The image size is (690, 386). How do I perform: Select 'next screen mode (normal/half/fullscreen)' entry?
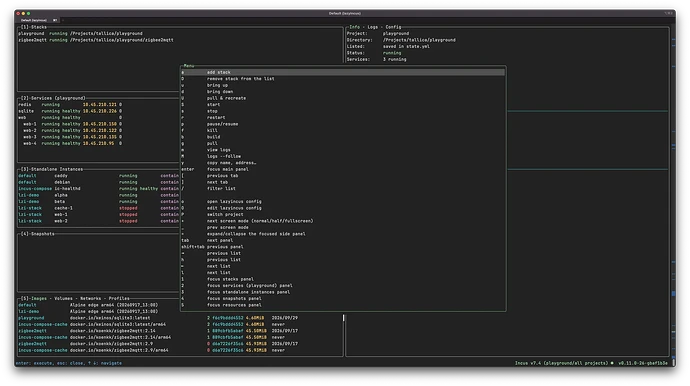point(343,221)
